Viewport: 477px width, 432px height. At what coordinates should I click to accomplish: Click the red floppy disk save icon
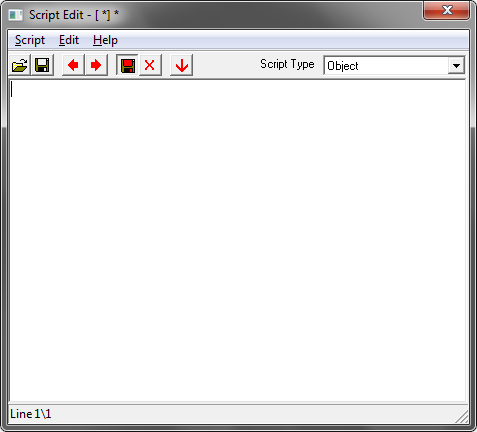(x=127, y=65)
